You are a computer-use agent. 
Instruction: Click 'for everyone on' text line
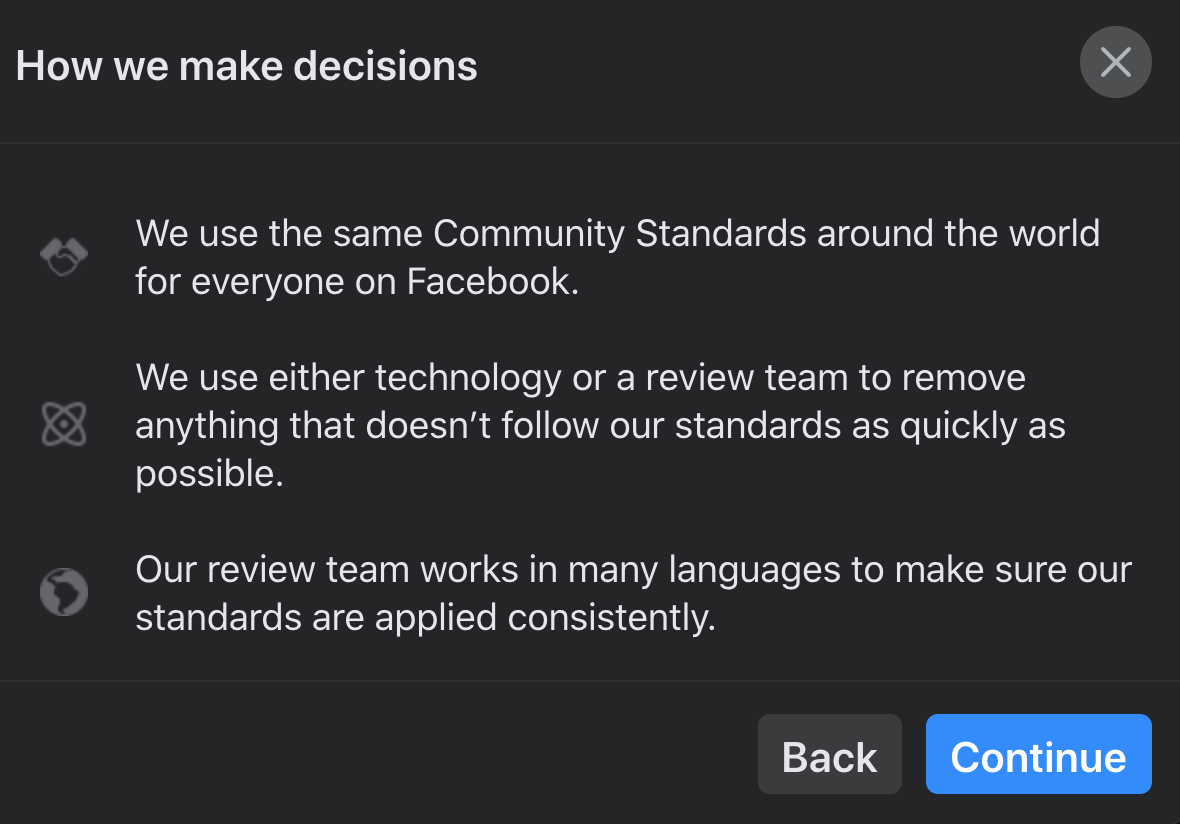click(x=266, y=282)
